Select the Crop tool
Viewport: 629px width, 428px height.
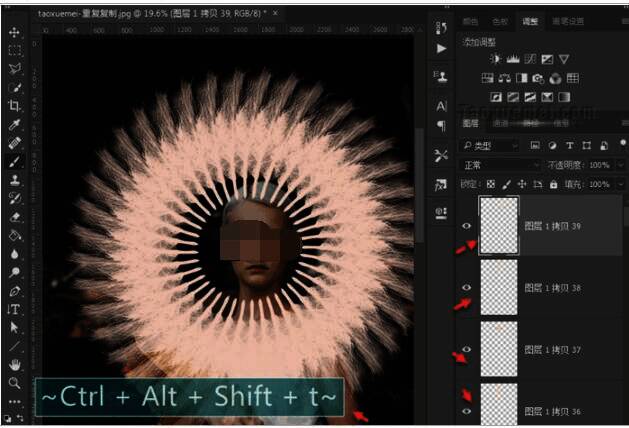(14, 105)
